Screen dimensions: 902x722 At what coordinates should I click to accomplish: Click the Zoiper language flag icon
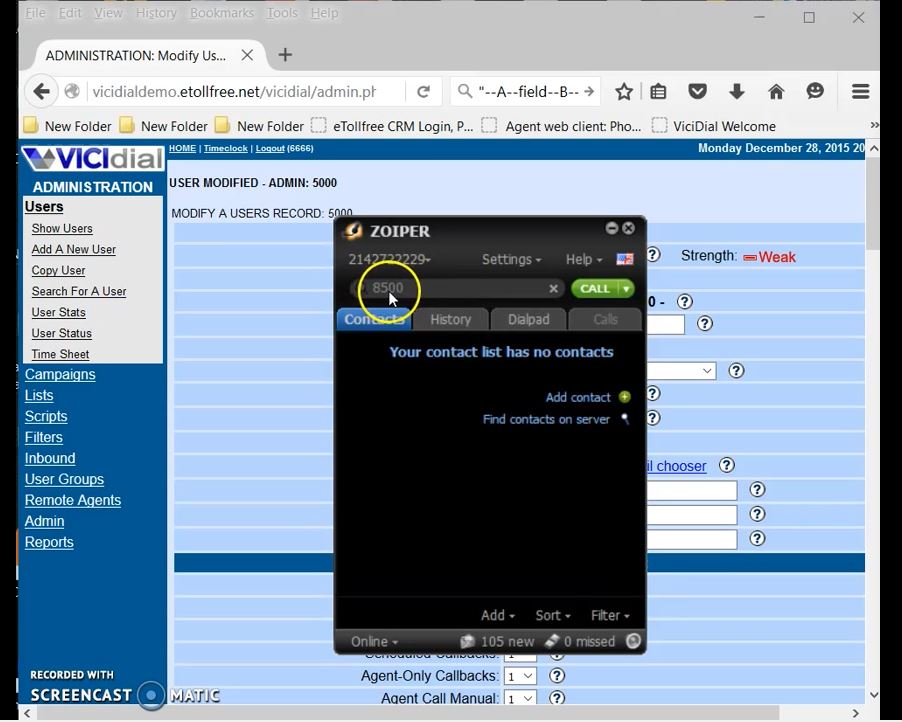click(x=625, y=259)
